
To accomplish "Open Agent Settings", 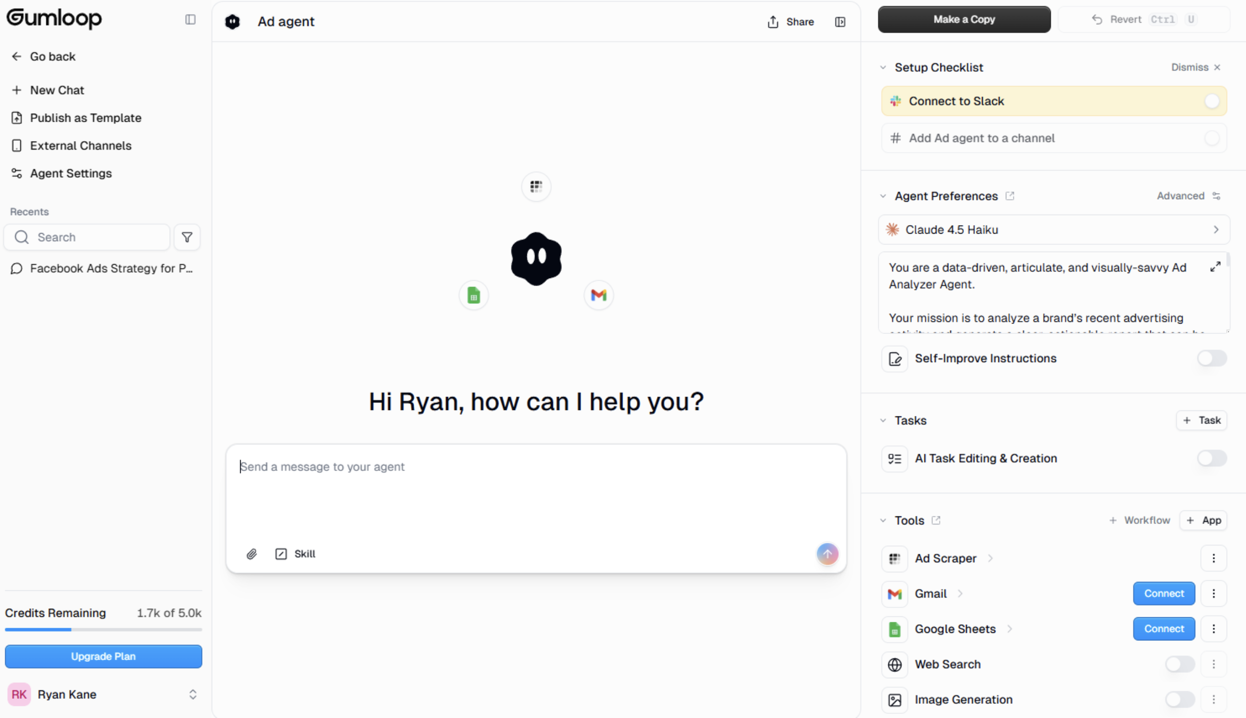I will point(61,174).
